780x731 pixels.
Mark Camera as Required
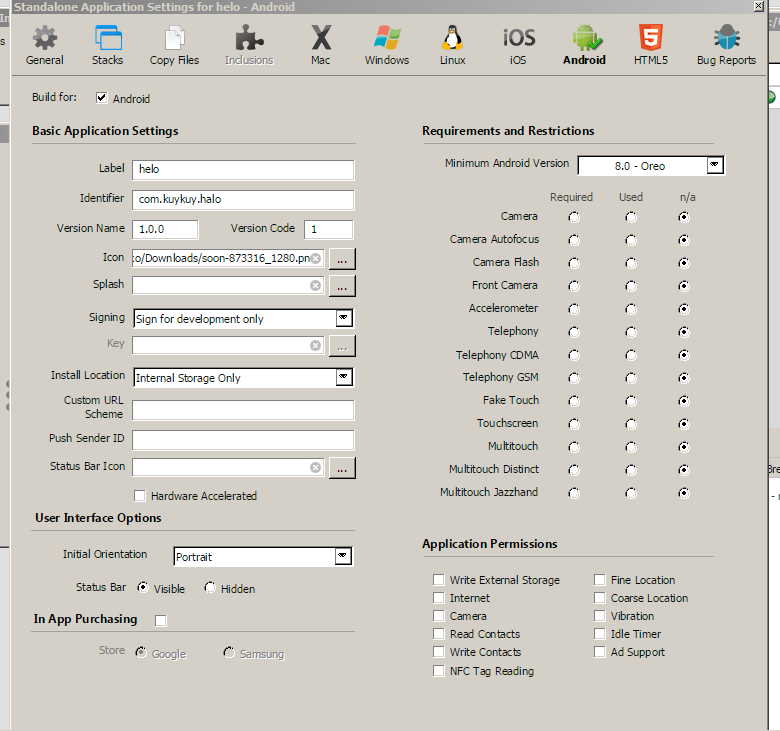point(574,216)
